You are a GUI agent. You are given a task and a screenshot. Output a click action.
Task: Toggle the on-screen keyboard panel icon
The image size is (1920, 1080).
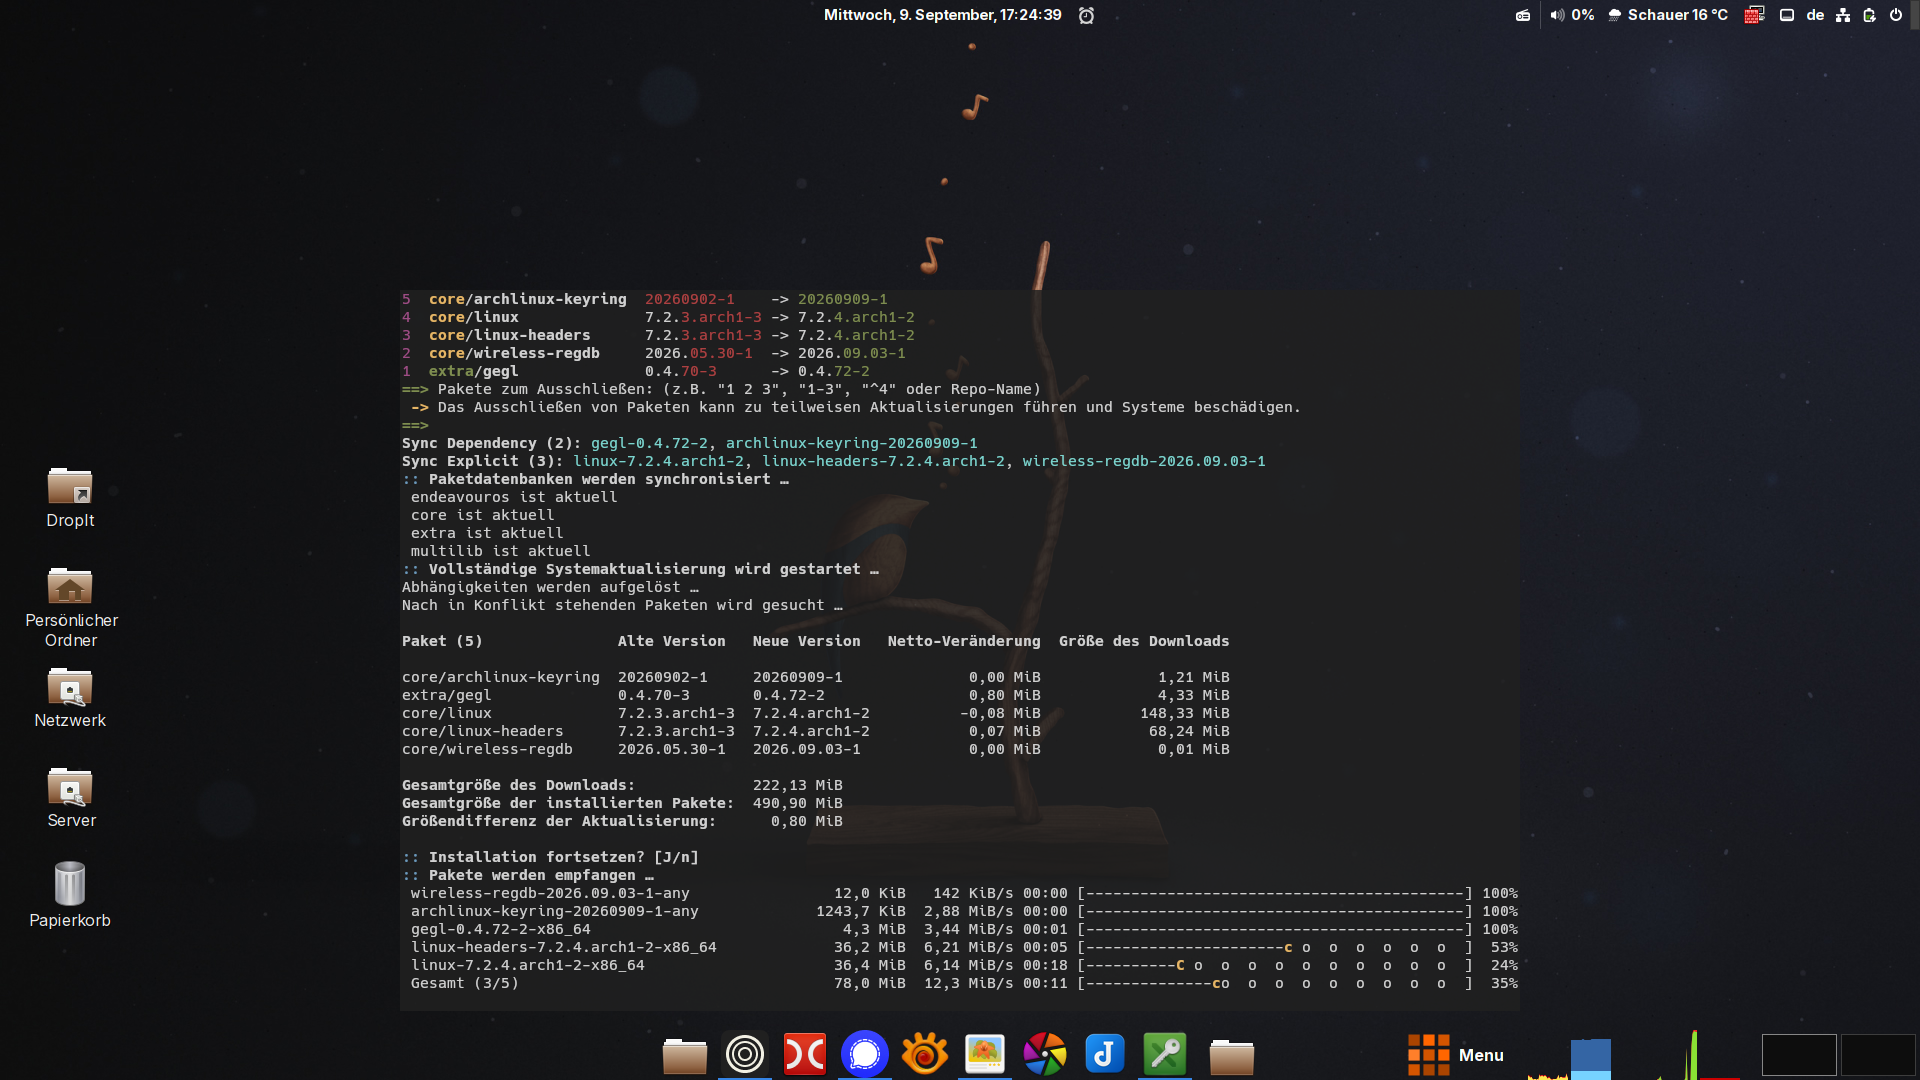(1787, 15)
